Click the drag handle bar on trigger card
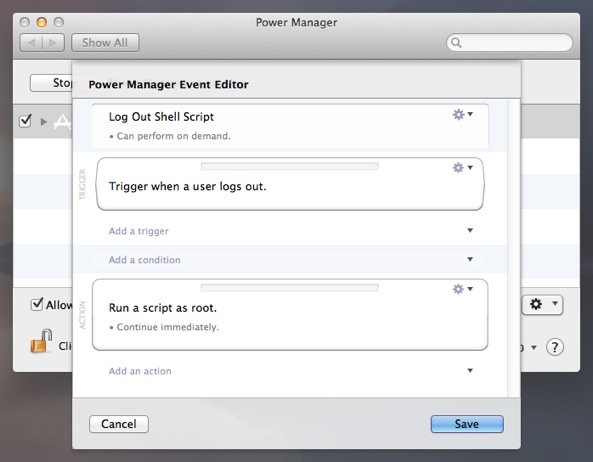The width and height of the screenshot is (593, 462). pyautogui.click(x=290, y=166)
